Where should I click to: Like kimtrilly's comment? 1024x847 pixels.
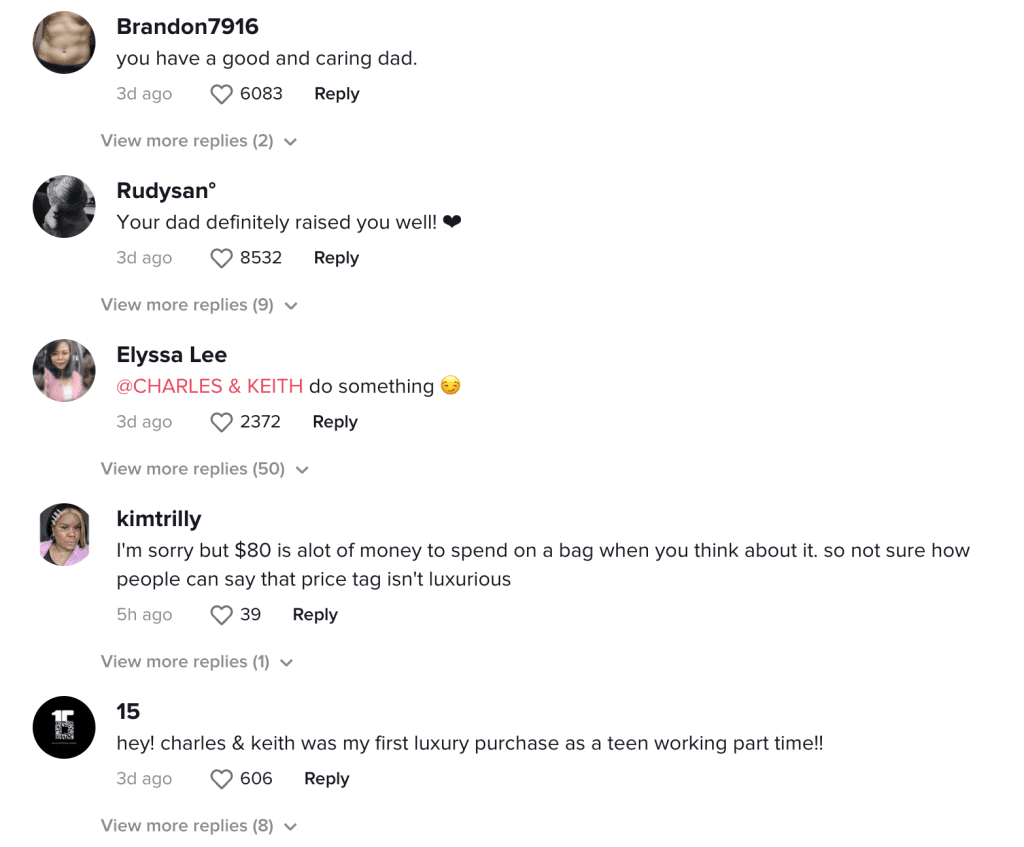[221, 614]
